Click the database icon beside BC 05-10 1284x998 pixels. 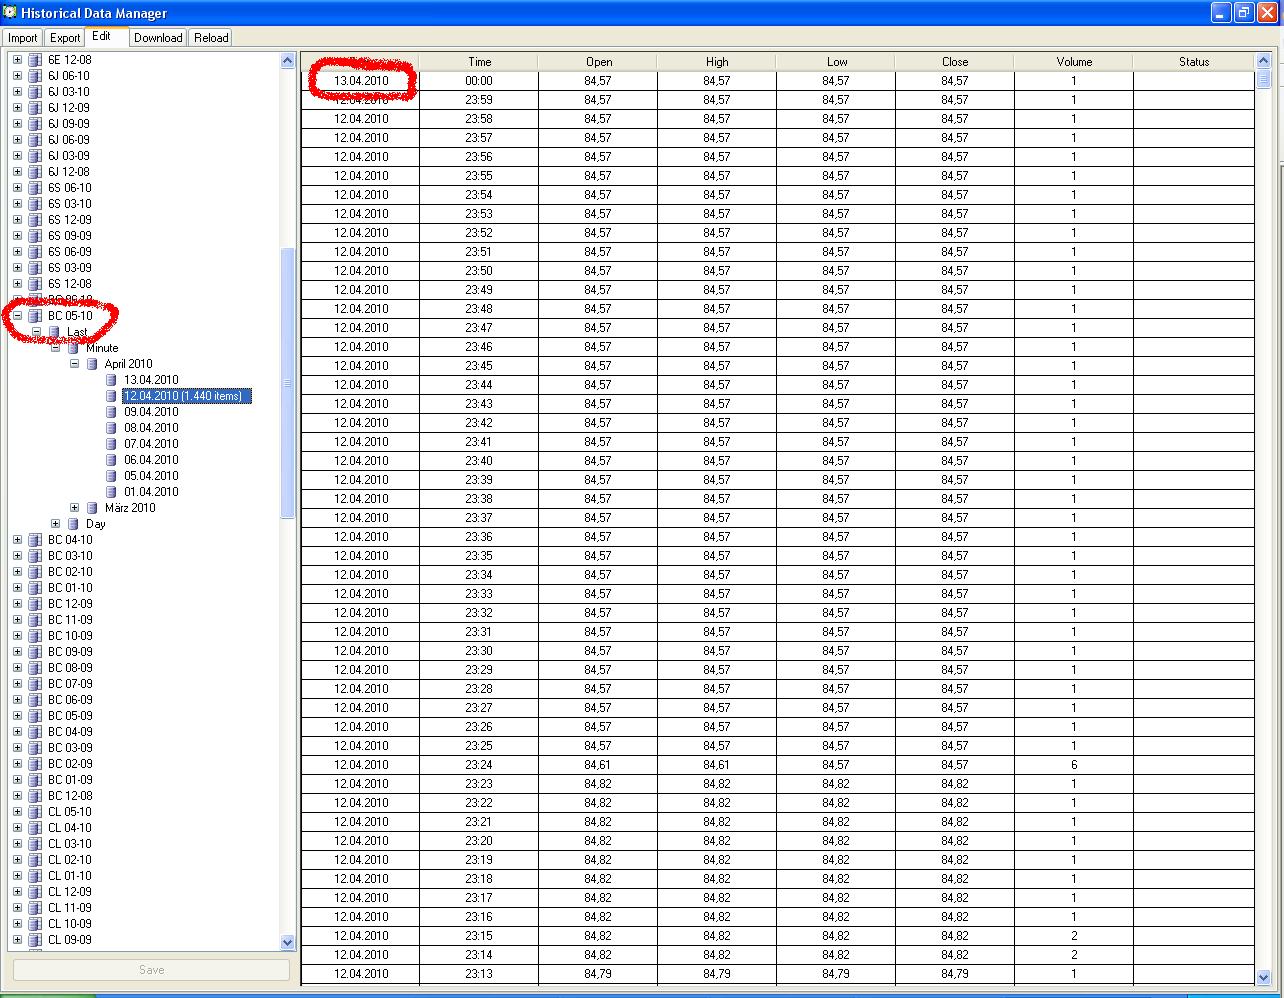pyautogui.click(x=35, y=316)
